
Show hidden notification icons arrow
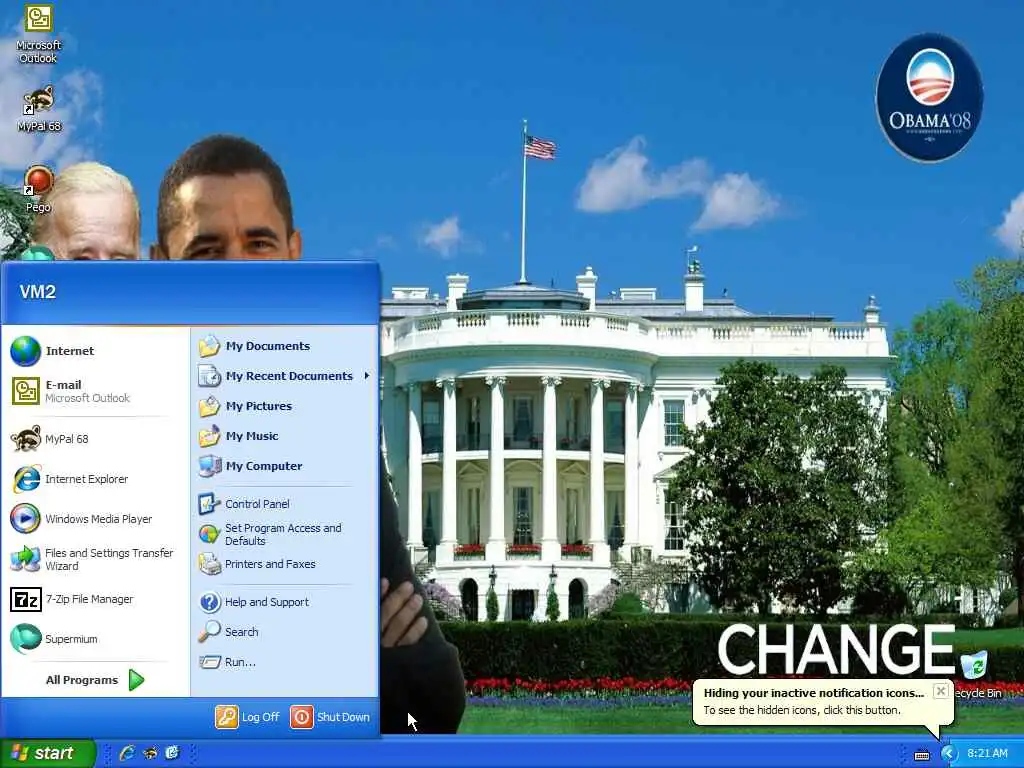coord(949,754)
